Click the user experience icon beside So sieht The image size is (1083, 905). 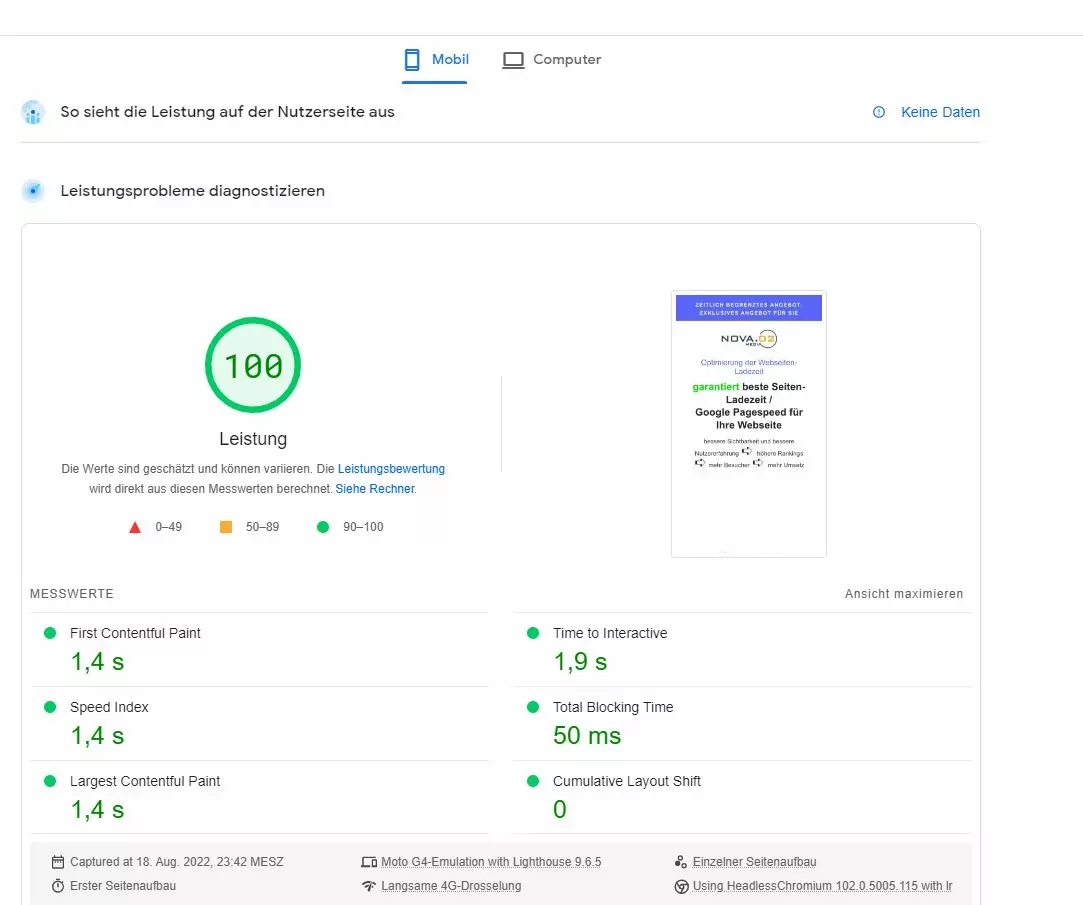(x=33, y=112)
